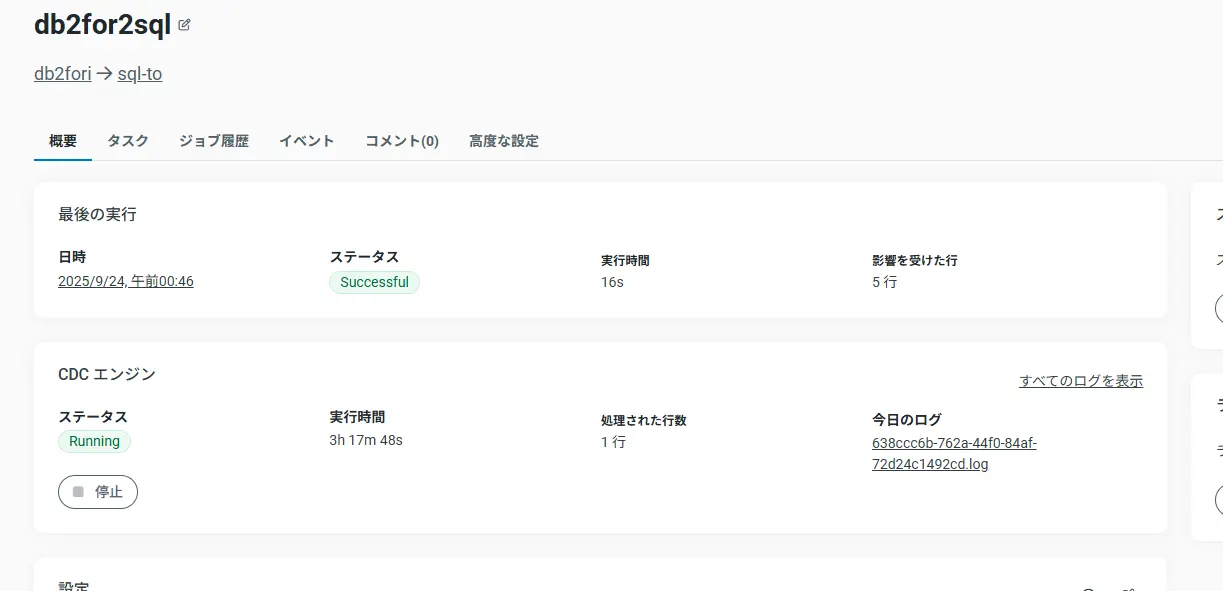Click the Successful status badge

[374, 283]
